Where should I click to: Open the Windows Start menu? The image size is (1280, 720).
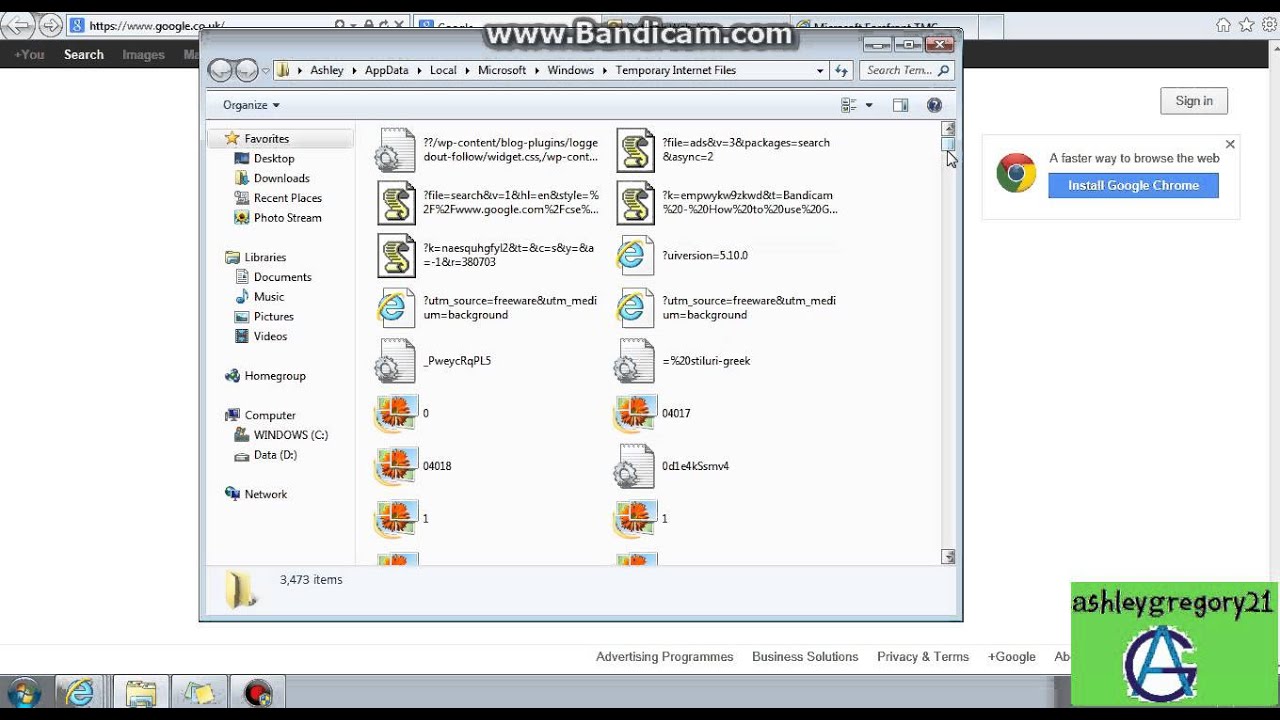tap(24, 692)
